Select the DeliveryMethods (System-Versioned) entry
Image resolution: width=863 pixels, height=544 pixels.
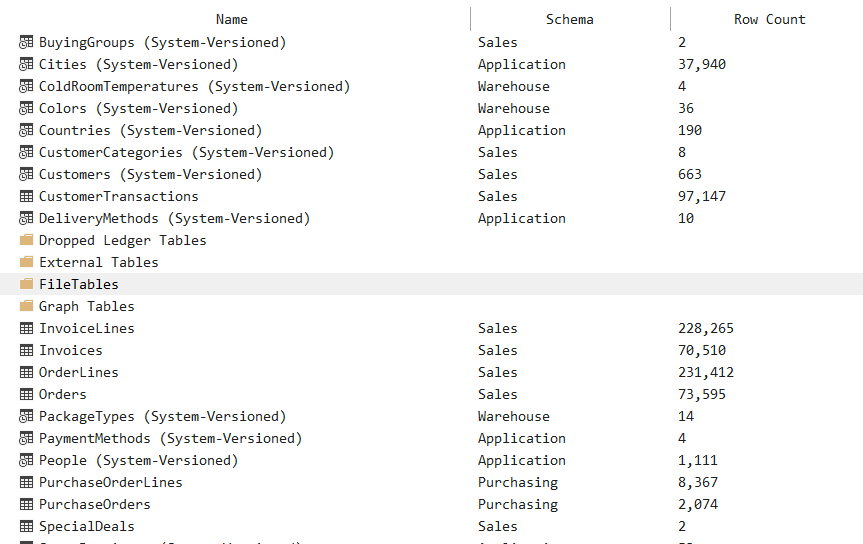pos(174,218)
